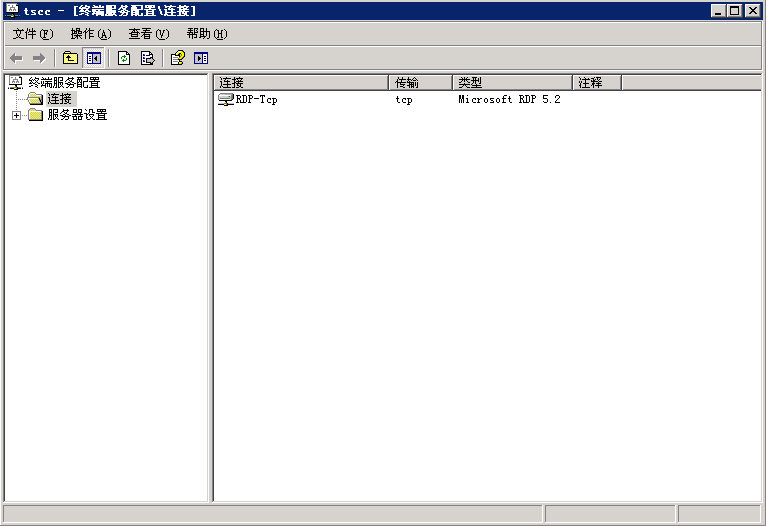Click the tcp transport cell
This screenshot has width=766, height=526.
404,100
